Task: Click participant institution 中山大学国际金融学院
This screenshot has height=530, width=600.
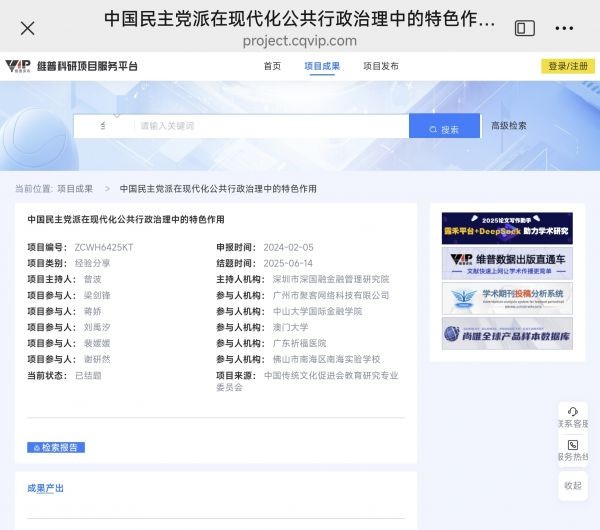Action: click(x=317, y=311)
